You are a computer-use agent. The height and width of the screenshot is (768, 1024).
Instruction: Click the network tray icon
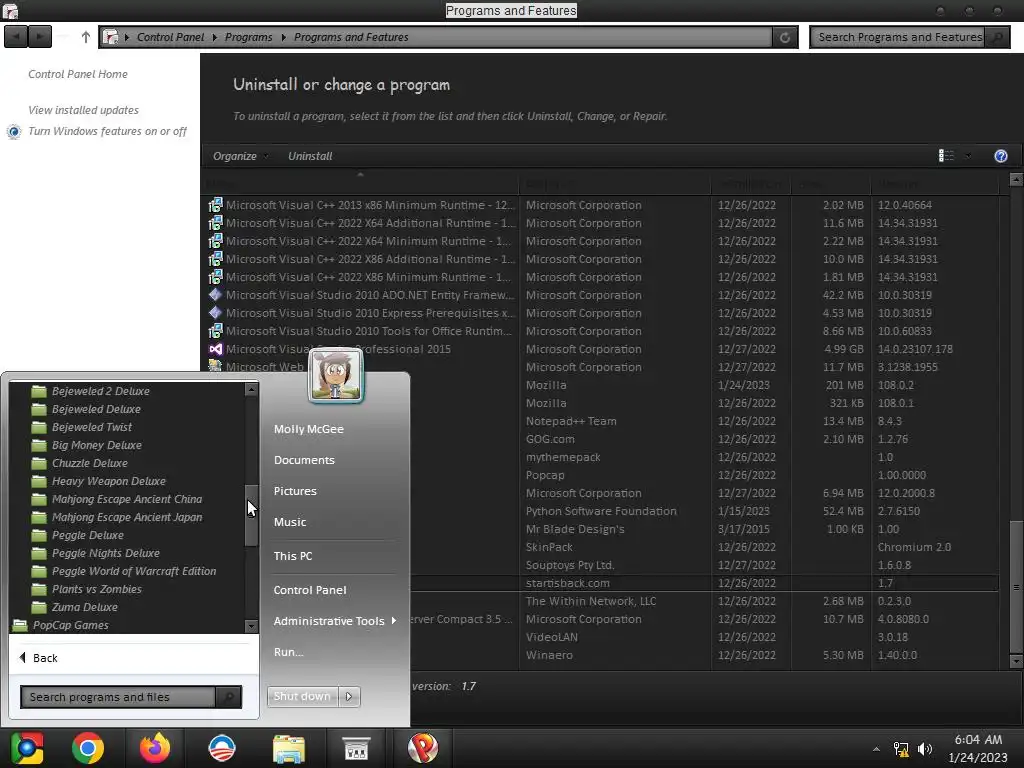(901, 749)
